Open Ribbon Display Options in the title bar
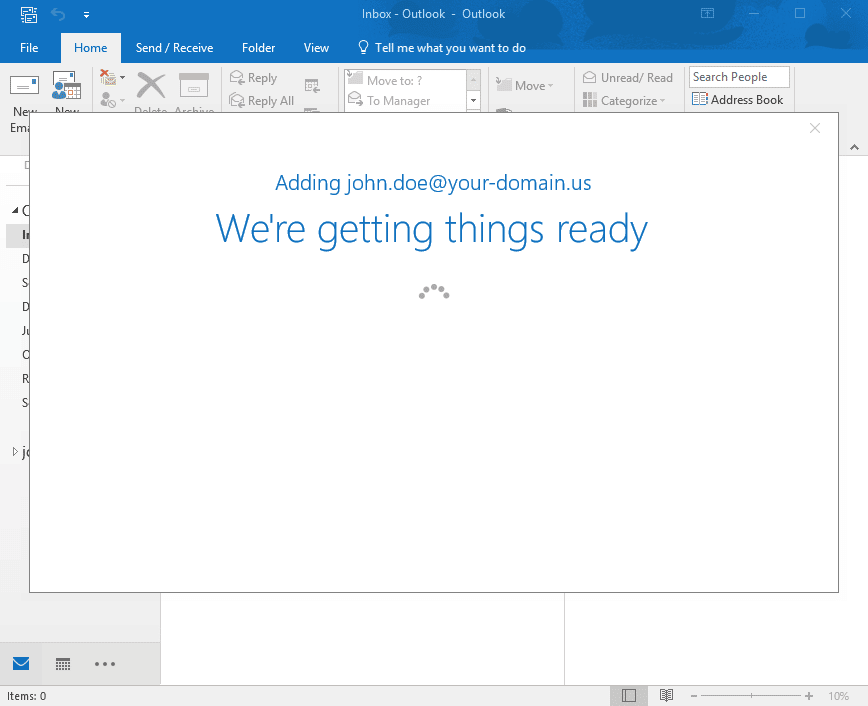This screenshot has height=706, width=868. (x=707, y=13)
